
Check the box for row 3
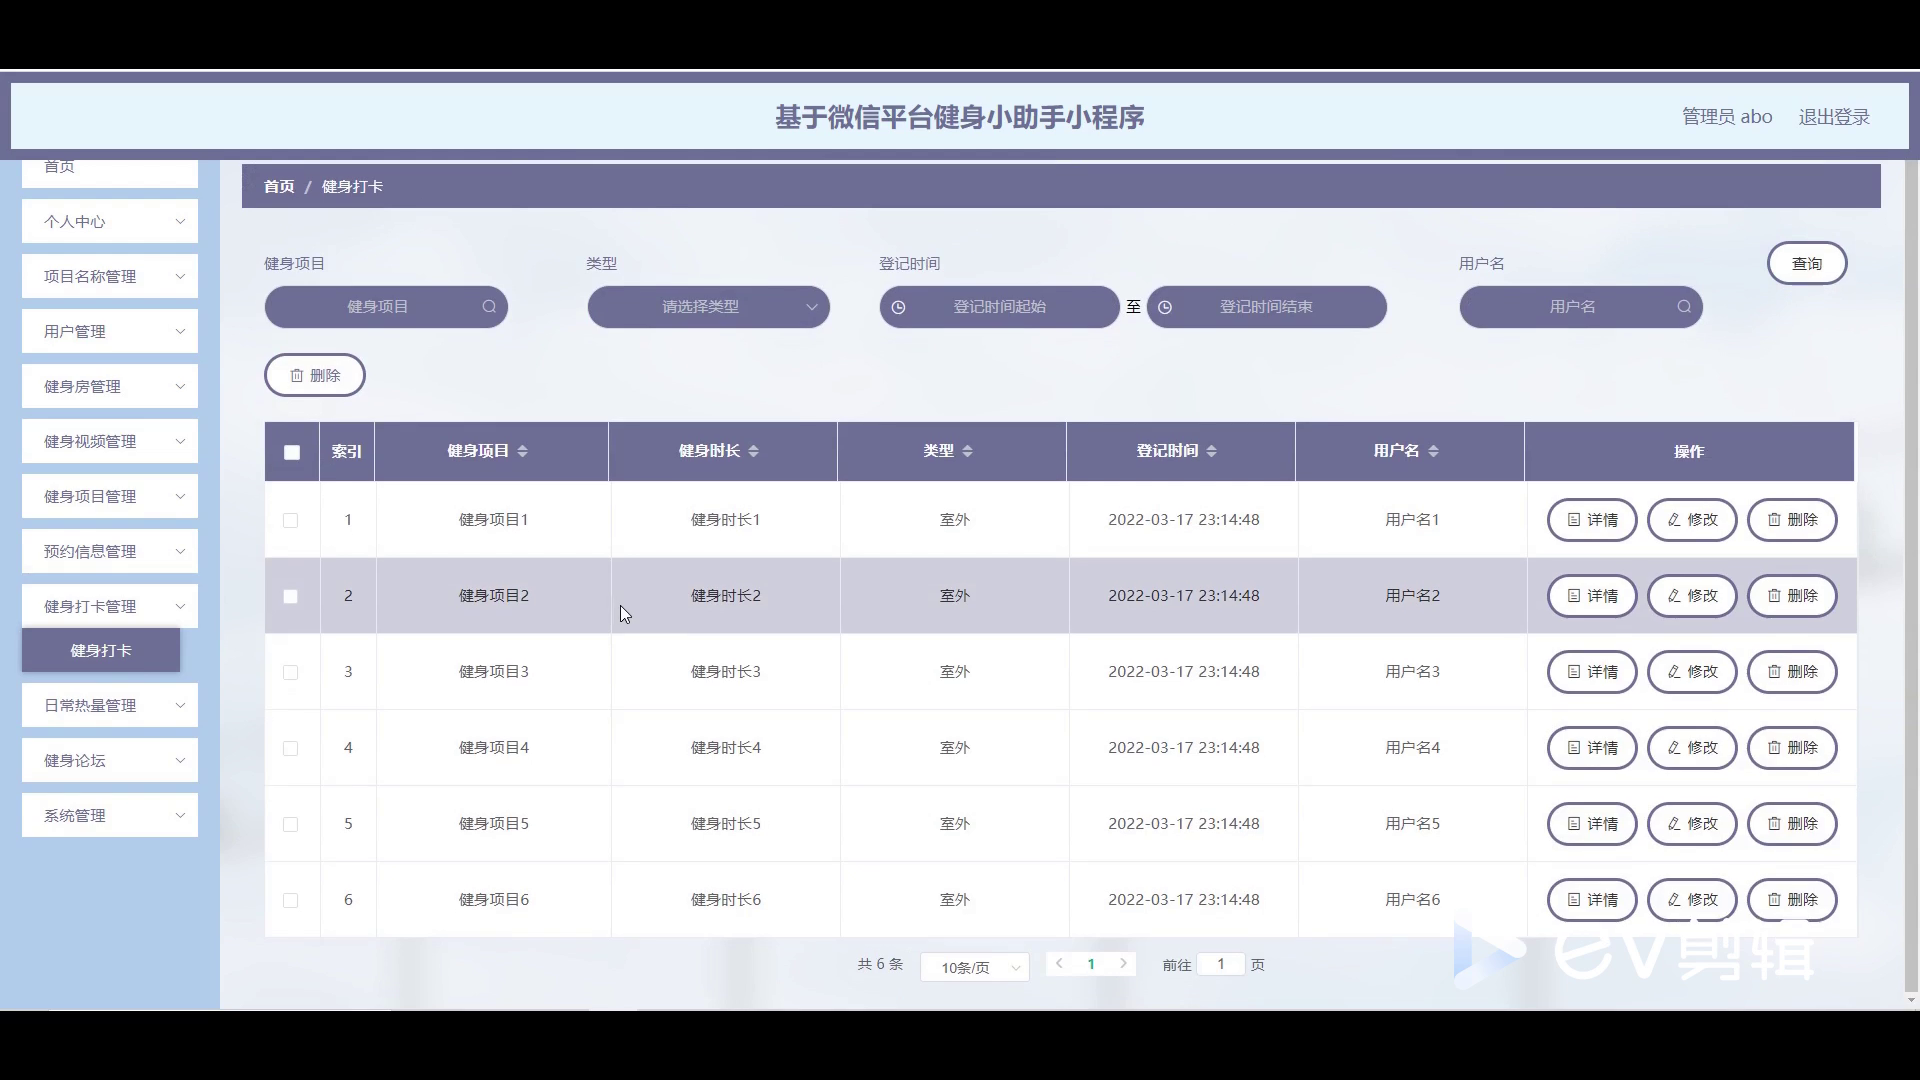(290, 672)
